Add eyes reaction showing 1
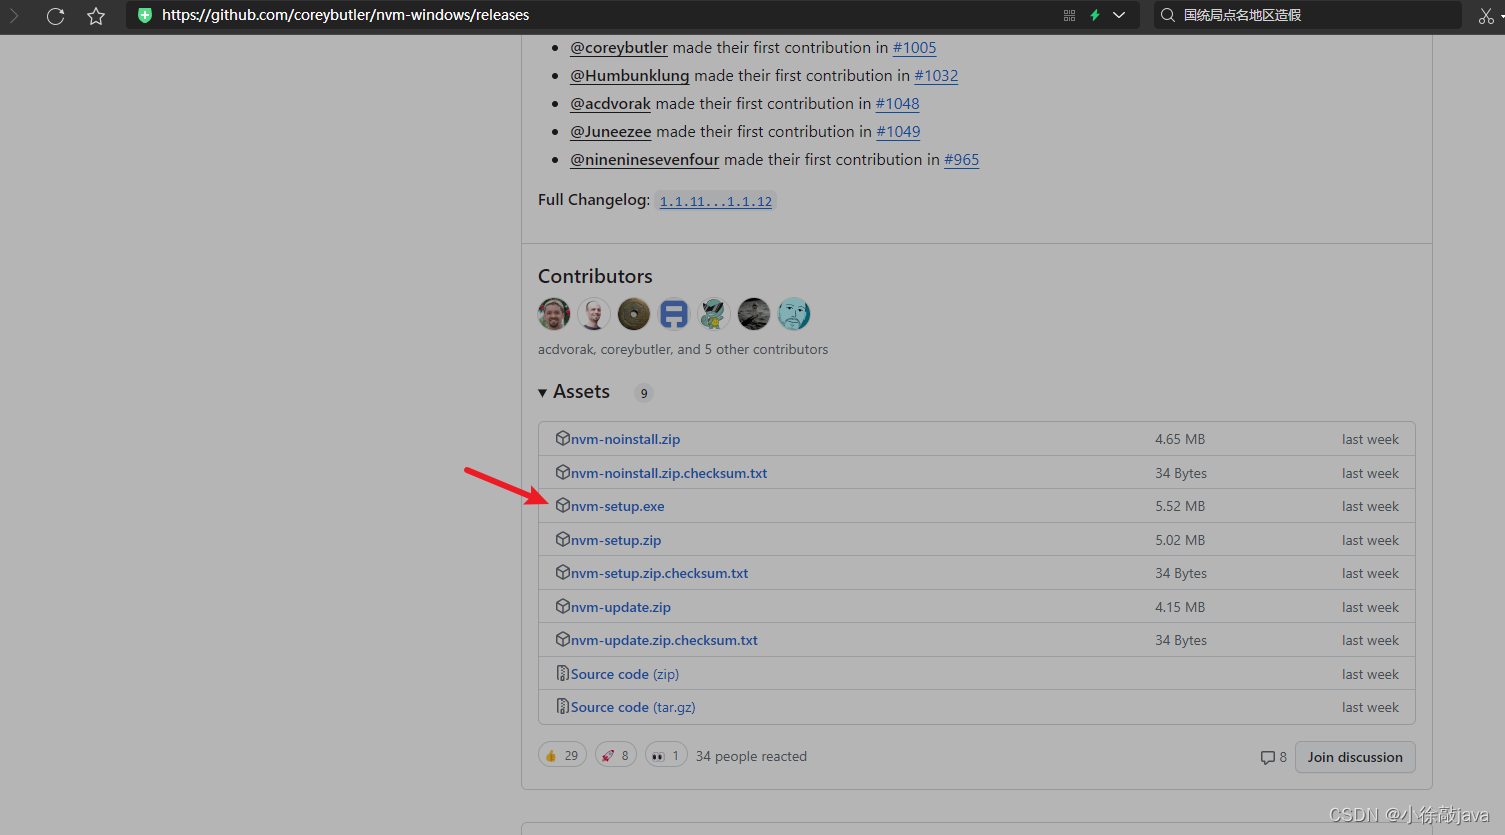Viewport: 1505px width, 835px height. pos(666,755)
